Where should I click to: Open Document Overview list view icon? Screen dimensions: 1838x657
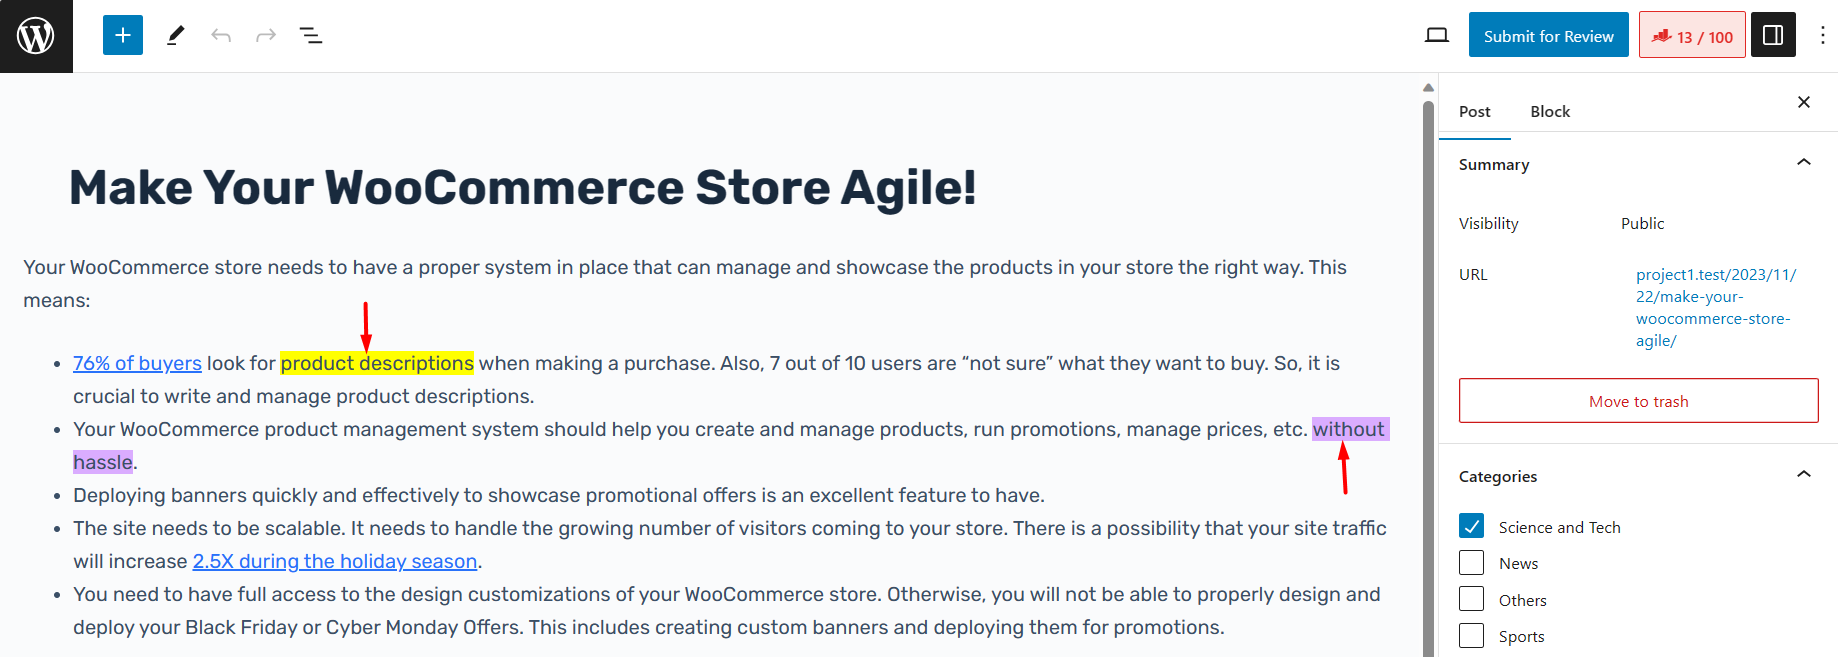[311, 36]
